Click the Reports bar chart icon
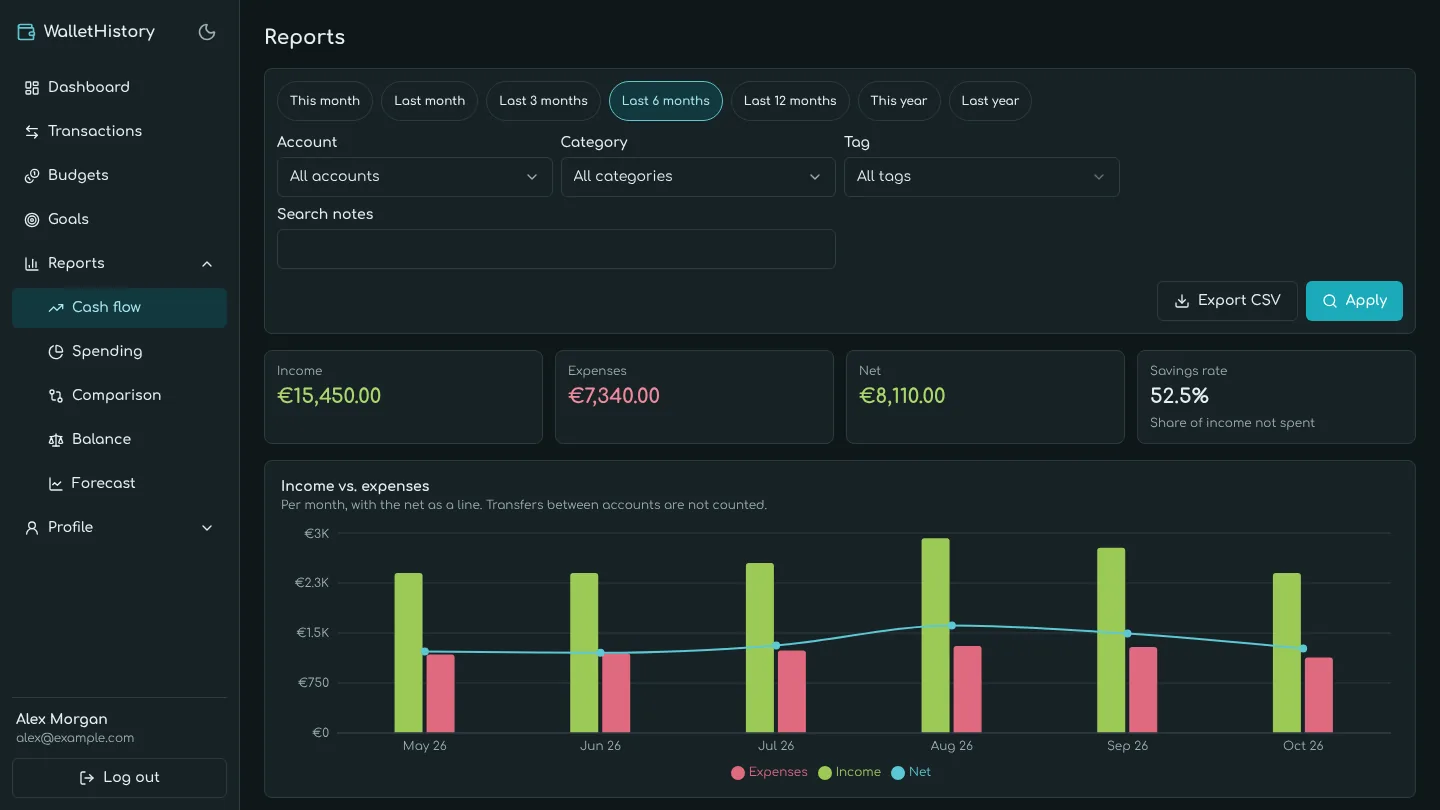Viewport: 1440px width, 810px height. [x=32, y=264]
